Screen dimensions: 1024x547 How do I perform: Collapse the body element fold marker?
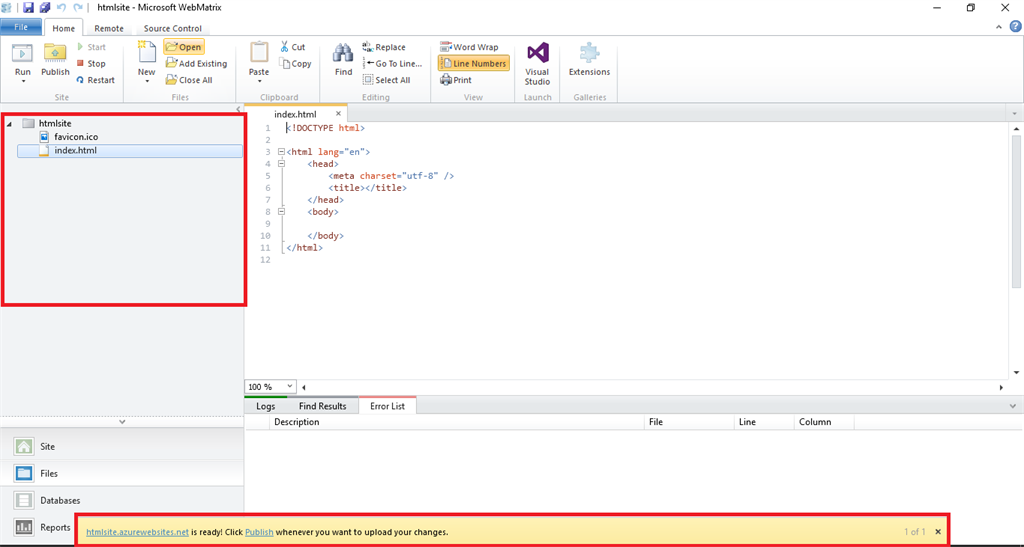[281, 211]
